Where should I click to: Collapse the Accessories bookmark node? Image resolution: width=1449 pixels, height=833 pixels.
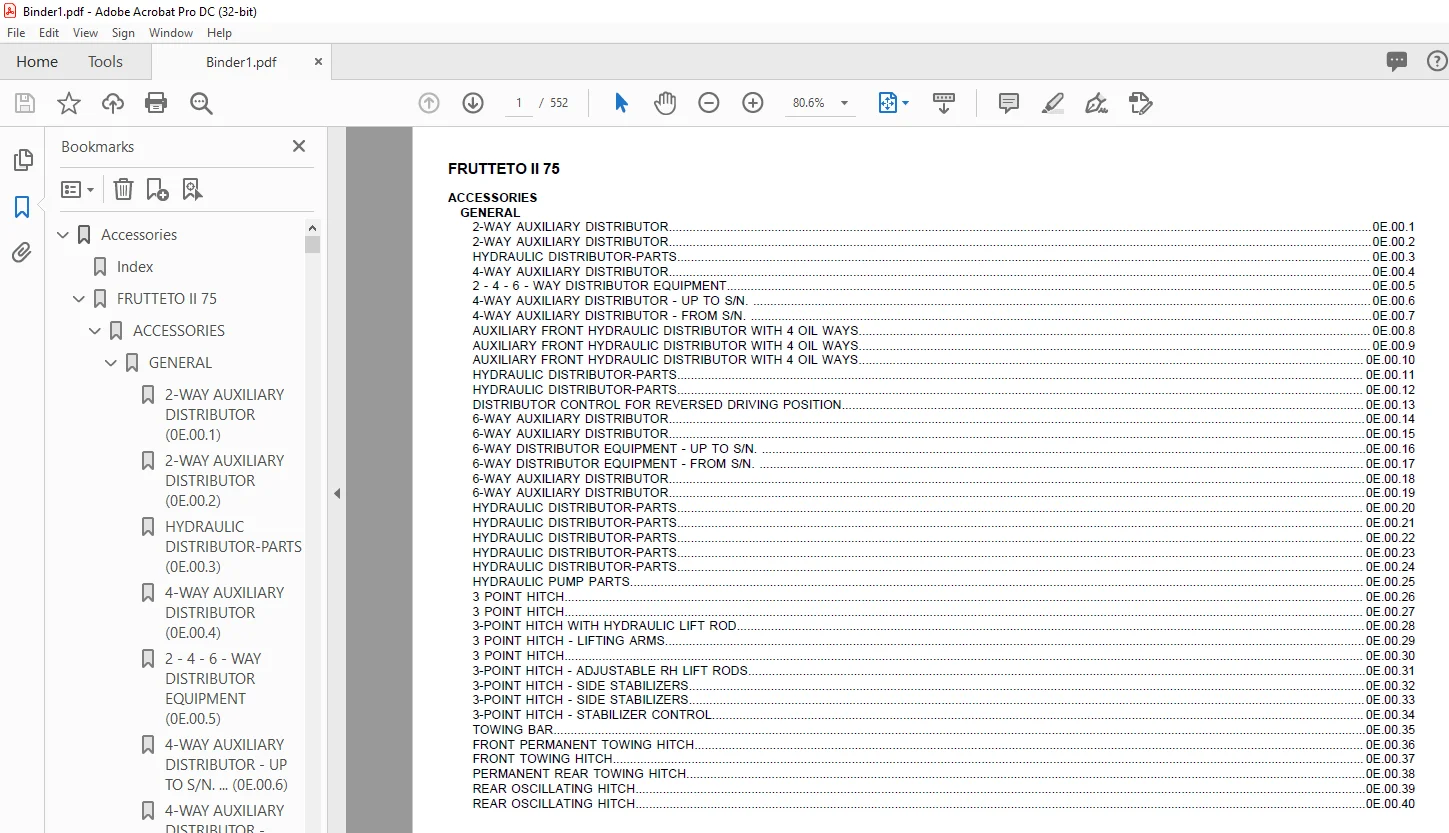click(64, 235)
